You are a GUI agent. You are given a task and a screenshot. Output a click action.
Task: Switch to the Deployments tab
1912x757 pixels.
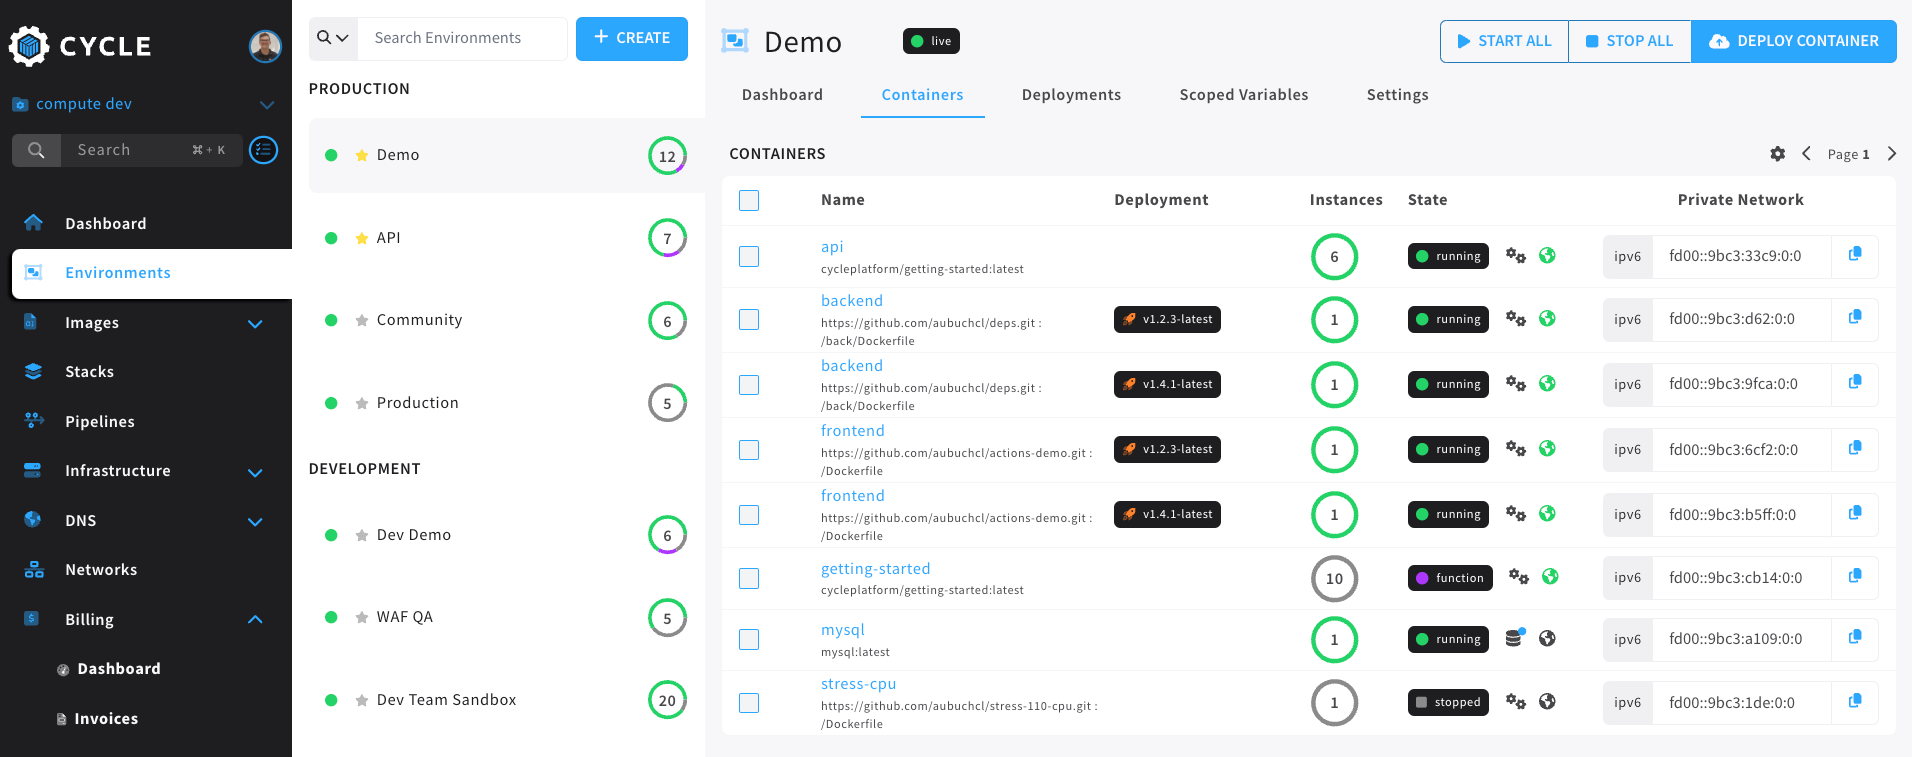coord(1071,95)
